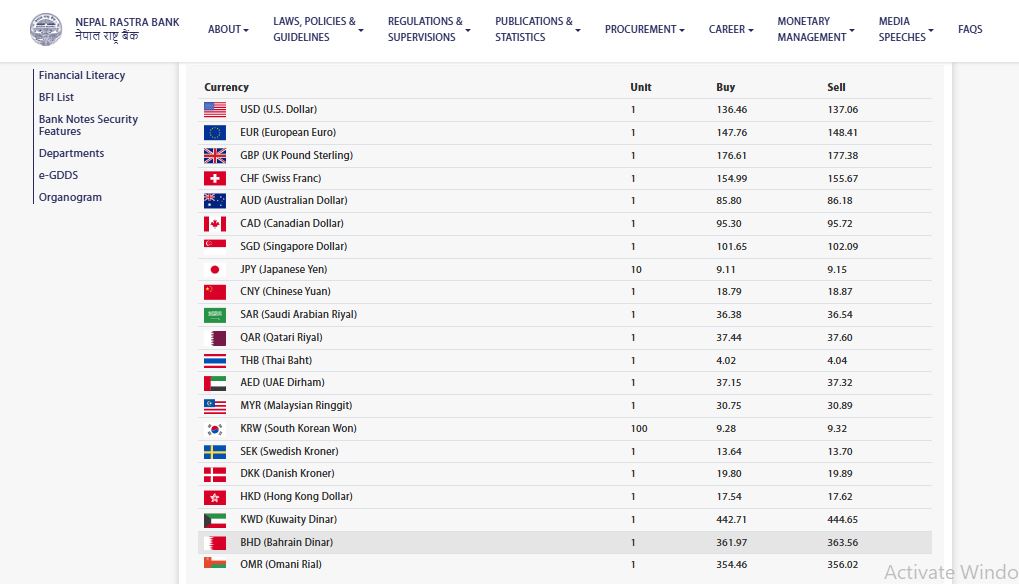Open the Laws, Policies & Guidelines dropdown

click(x=318, y=29)
